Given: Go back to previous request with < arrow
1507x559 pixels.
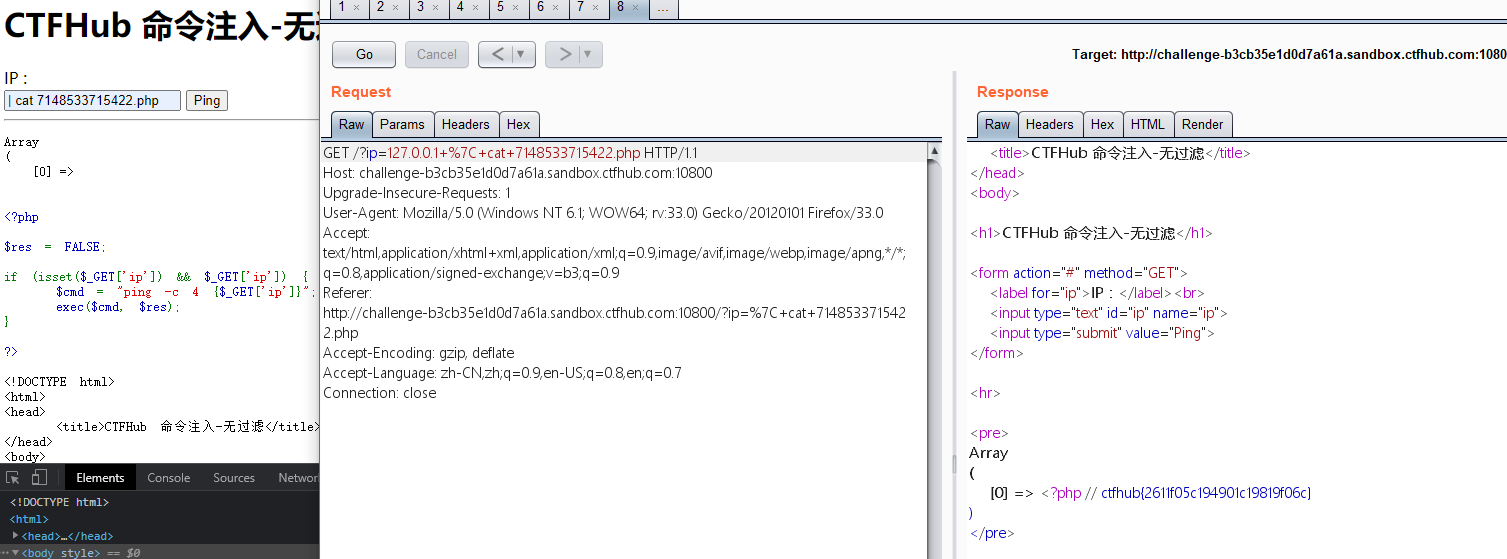Looking at the screenshot, I should click(497, 54).
